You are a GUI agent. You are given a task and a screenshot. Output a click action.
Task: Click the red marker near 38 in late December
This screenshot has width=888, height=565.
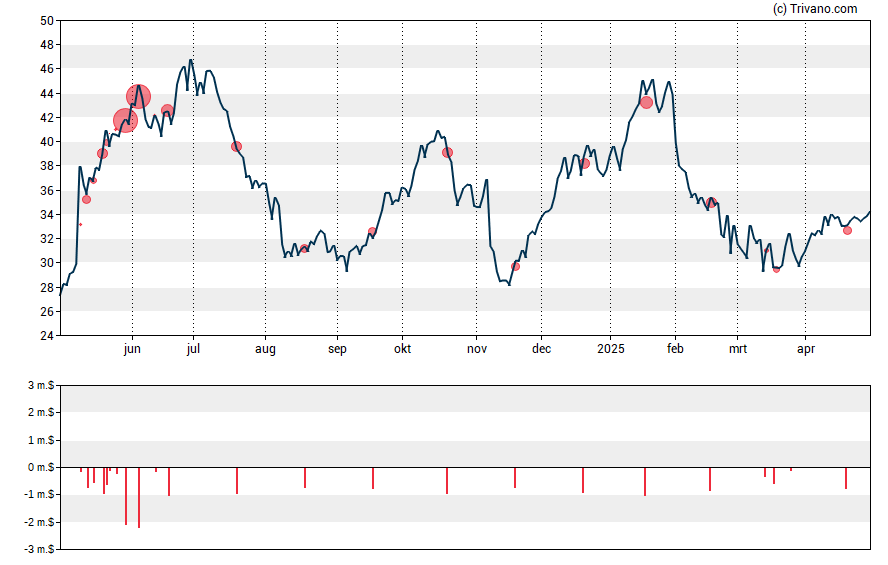pyautogui.click(x=585, y=164)
